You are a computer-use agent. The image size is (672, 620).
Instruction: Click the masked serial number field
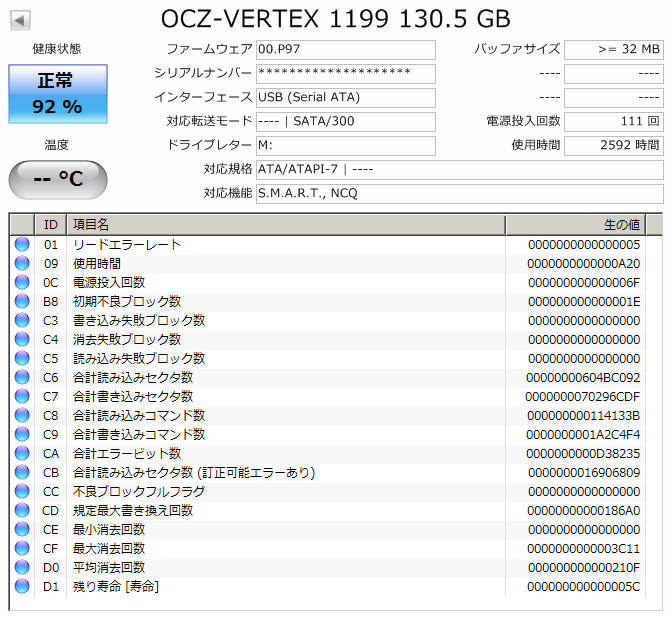(346, 74)
